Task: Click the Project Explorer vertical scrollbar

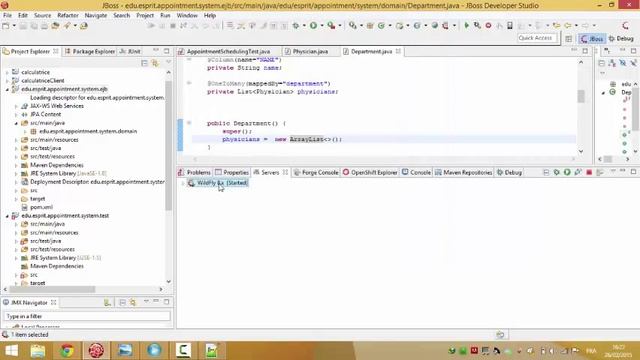Action: [x=169, y=145]
